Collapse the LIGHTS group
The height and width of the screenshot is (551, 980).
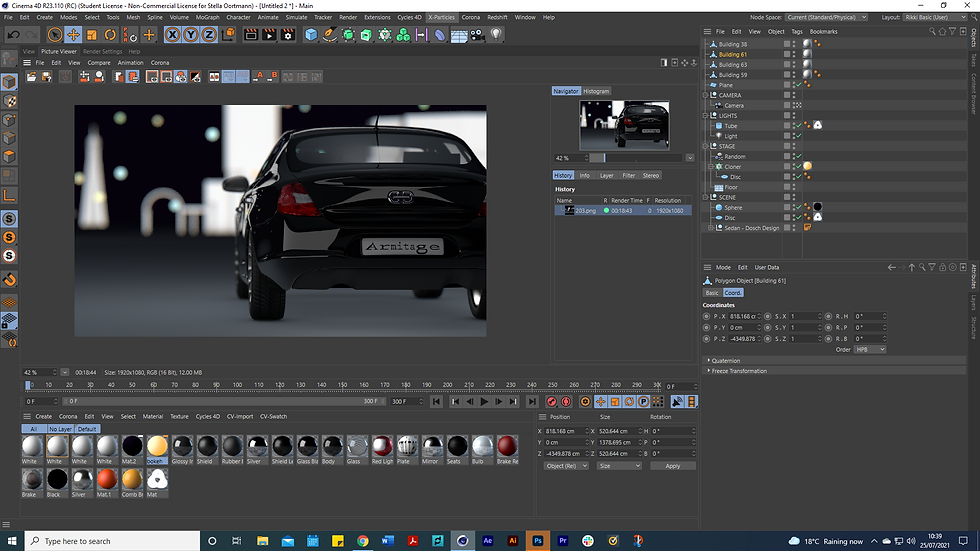click(x=706, y=116)
